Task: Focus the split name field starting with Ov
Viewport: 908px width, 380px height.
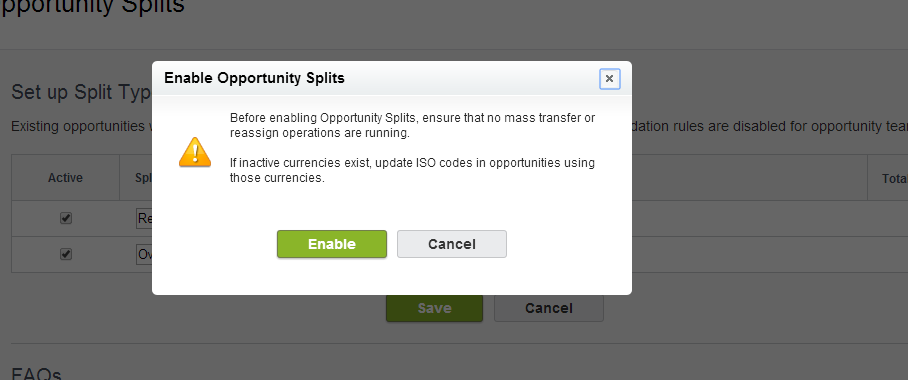Action: (x=144, y=254)
